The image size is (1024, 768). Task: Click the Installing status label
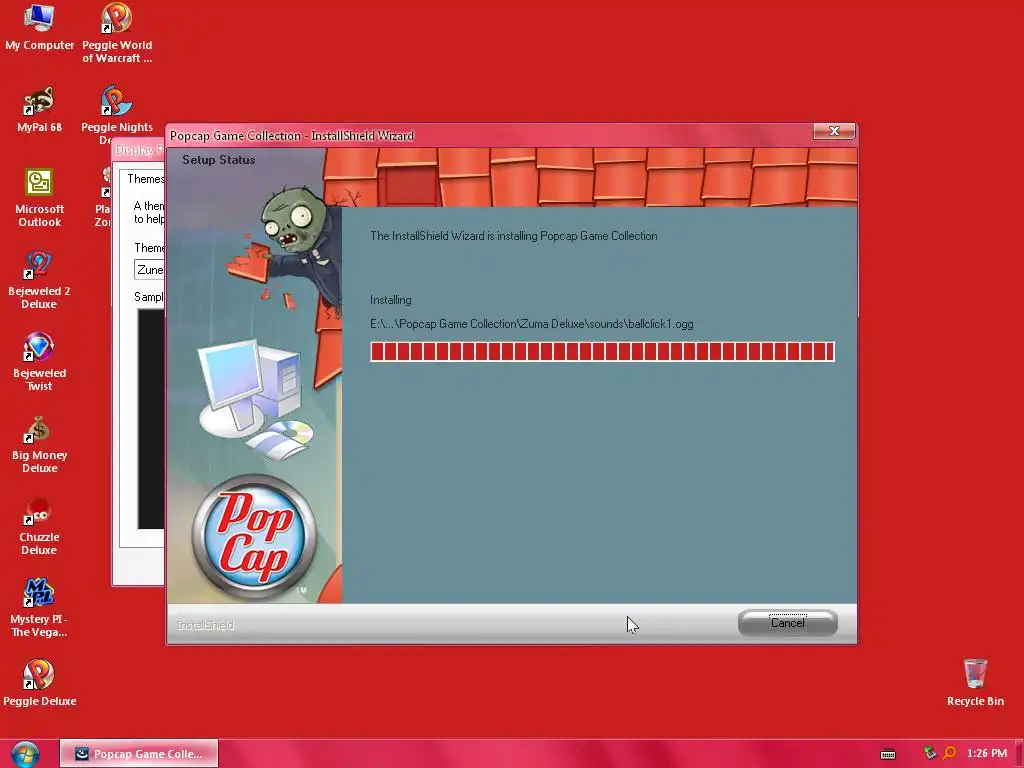(391, 300)
